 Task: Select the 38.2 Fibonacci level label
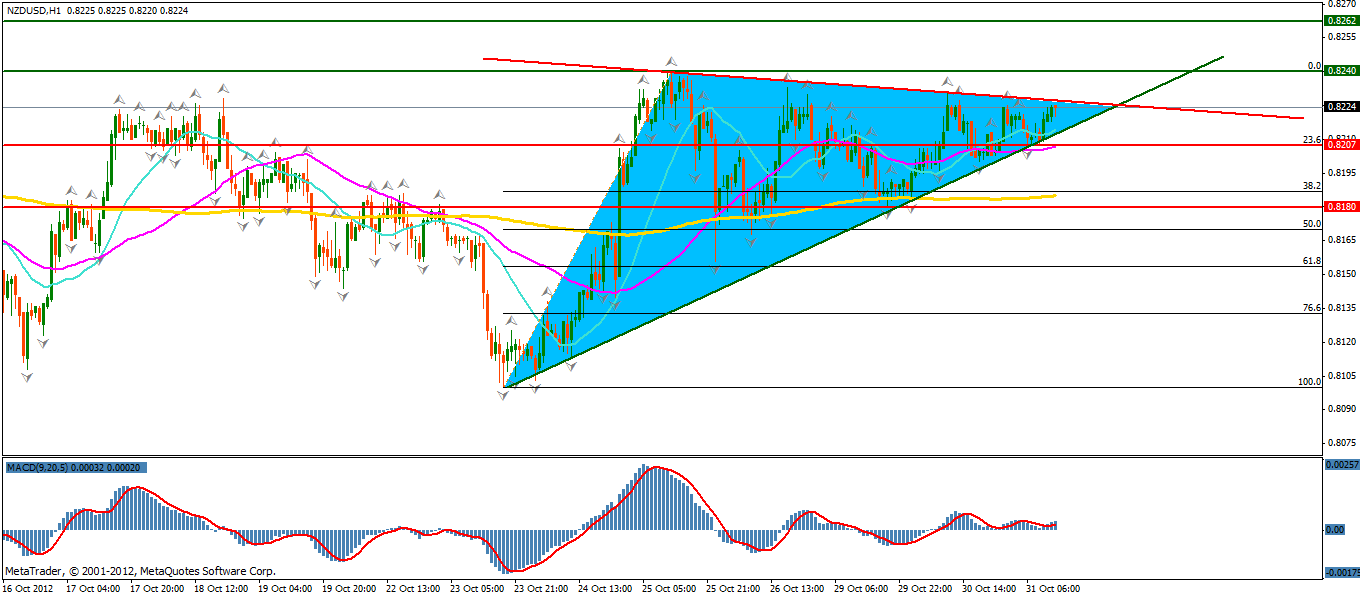tap(1312, 185)
